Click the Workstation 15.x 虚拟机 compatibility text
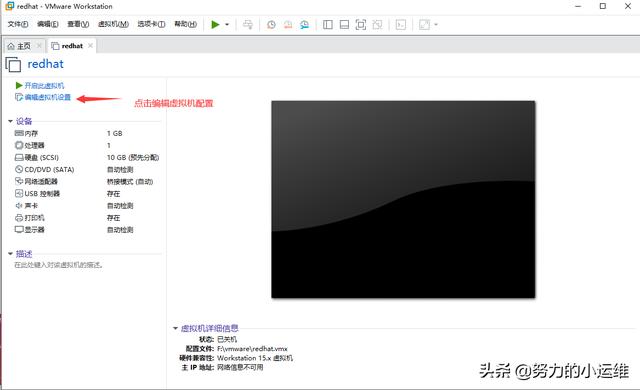640x390 pixels. coord(255,358)
